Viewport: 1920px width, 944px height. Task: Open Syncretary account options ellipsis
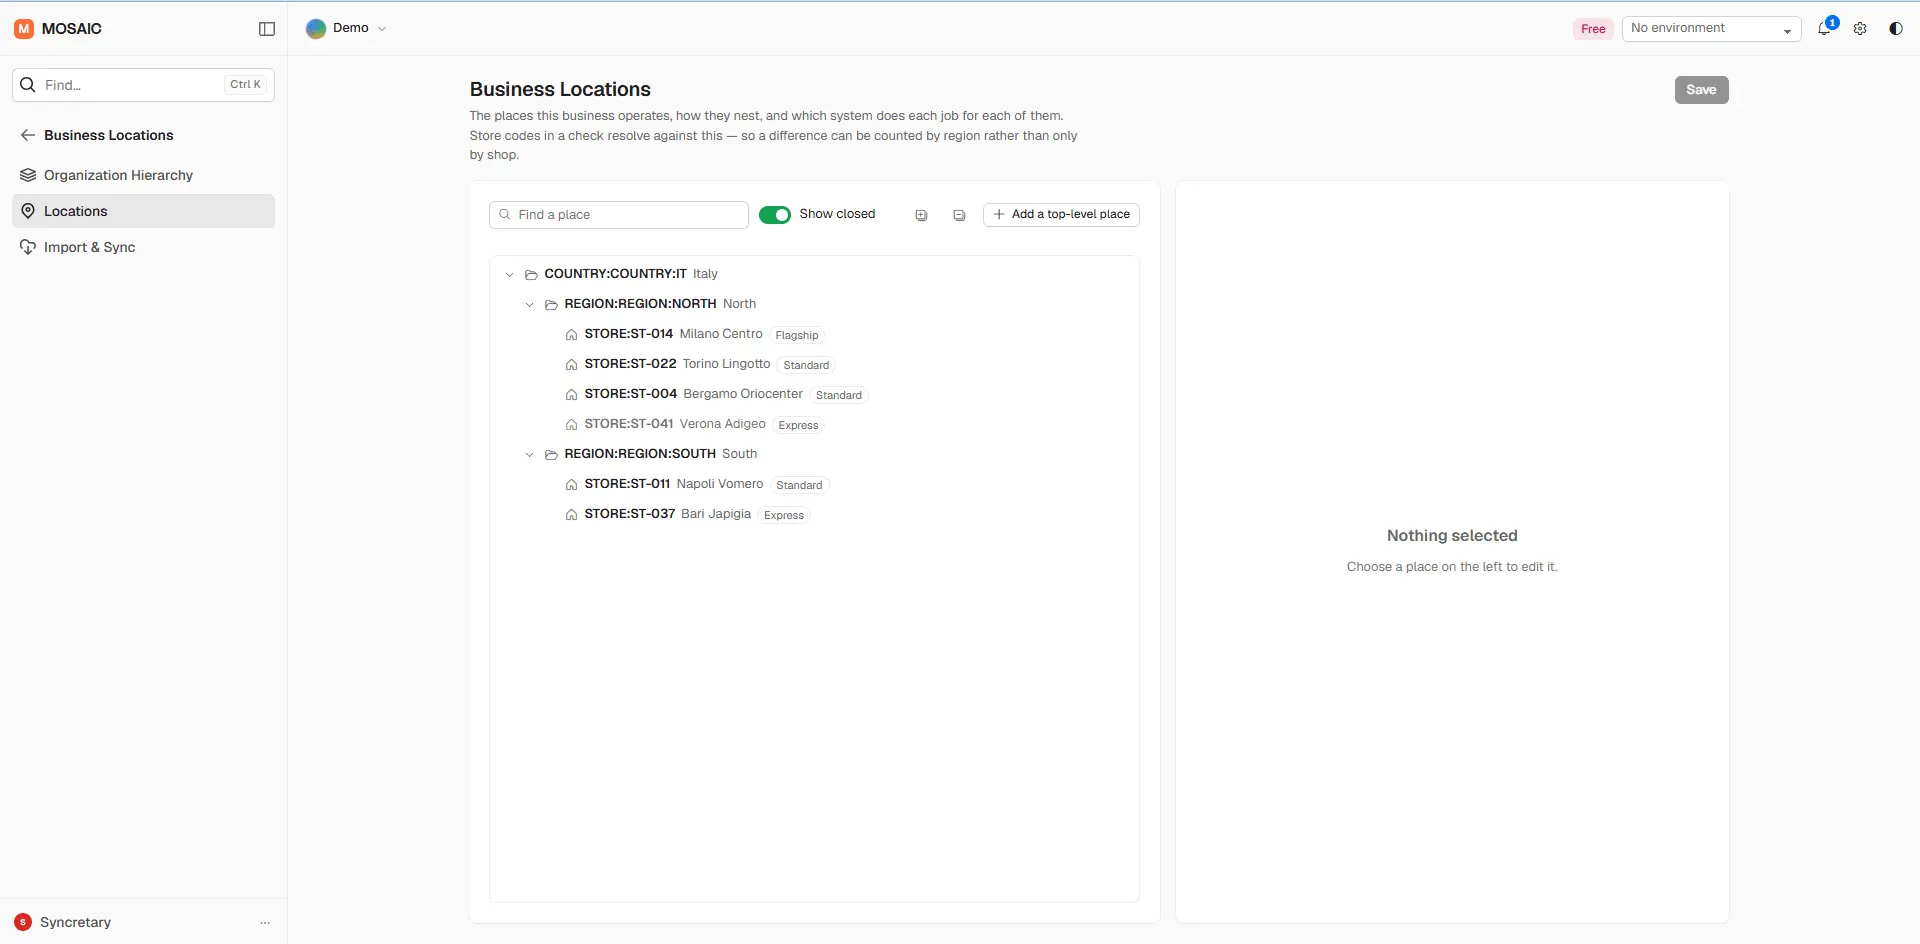pos(265,923)
